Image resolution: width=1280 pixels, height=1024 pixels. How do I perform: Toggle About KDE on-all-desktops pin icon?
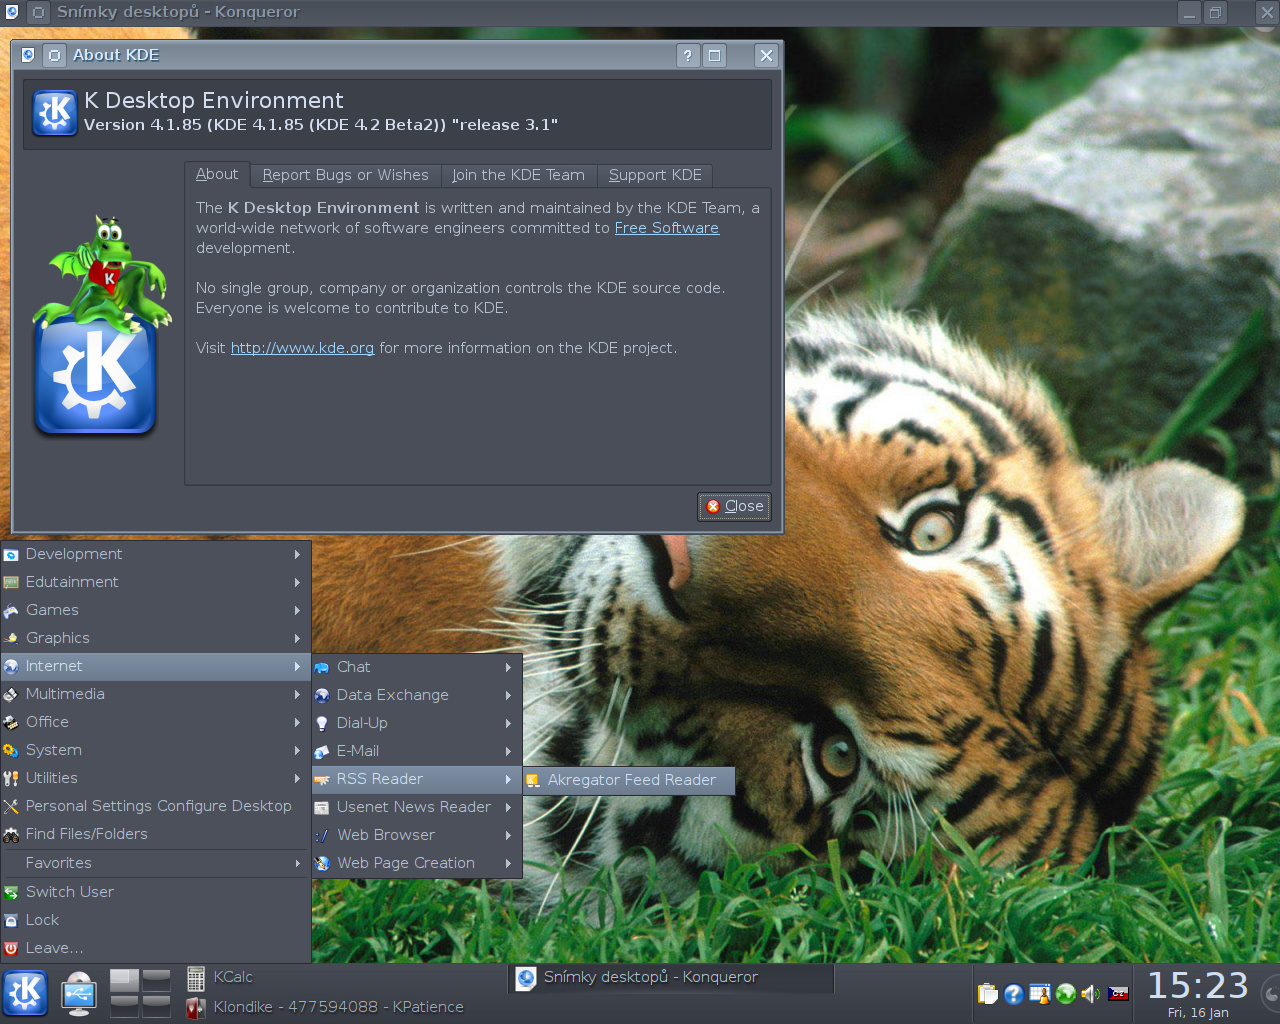click(54, 55)
